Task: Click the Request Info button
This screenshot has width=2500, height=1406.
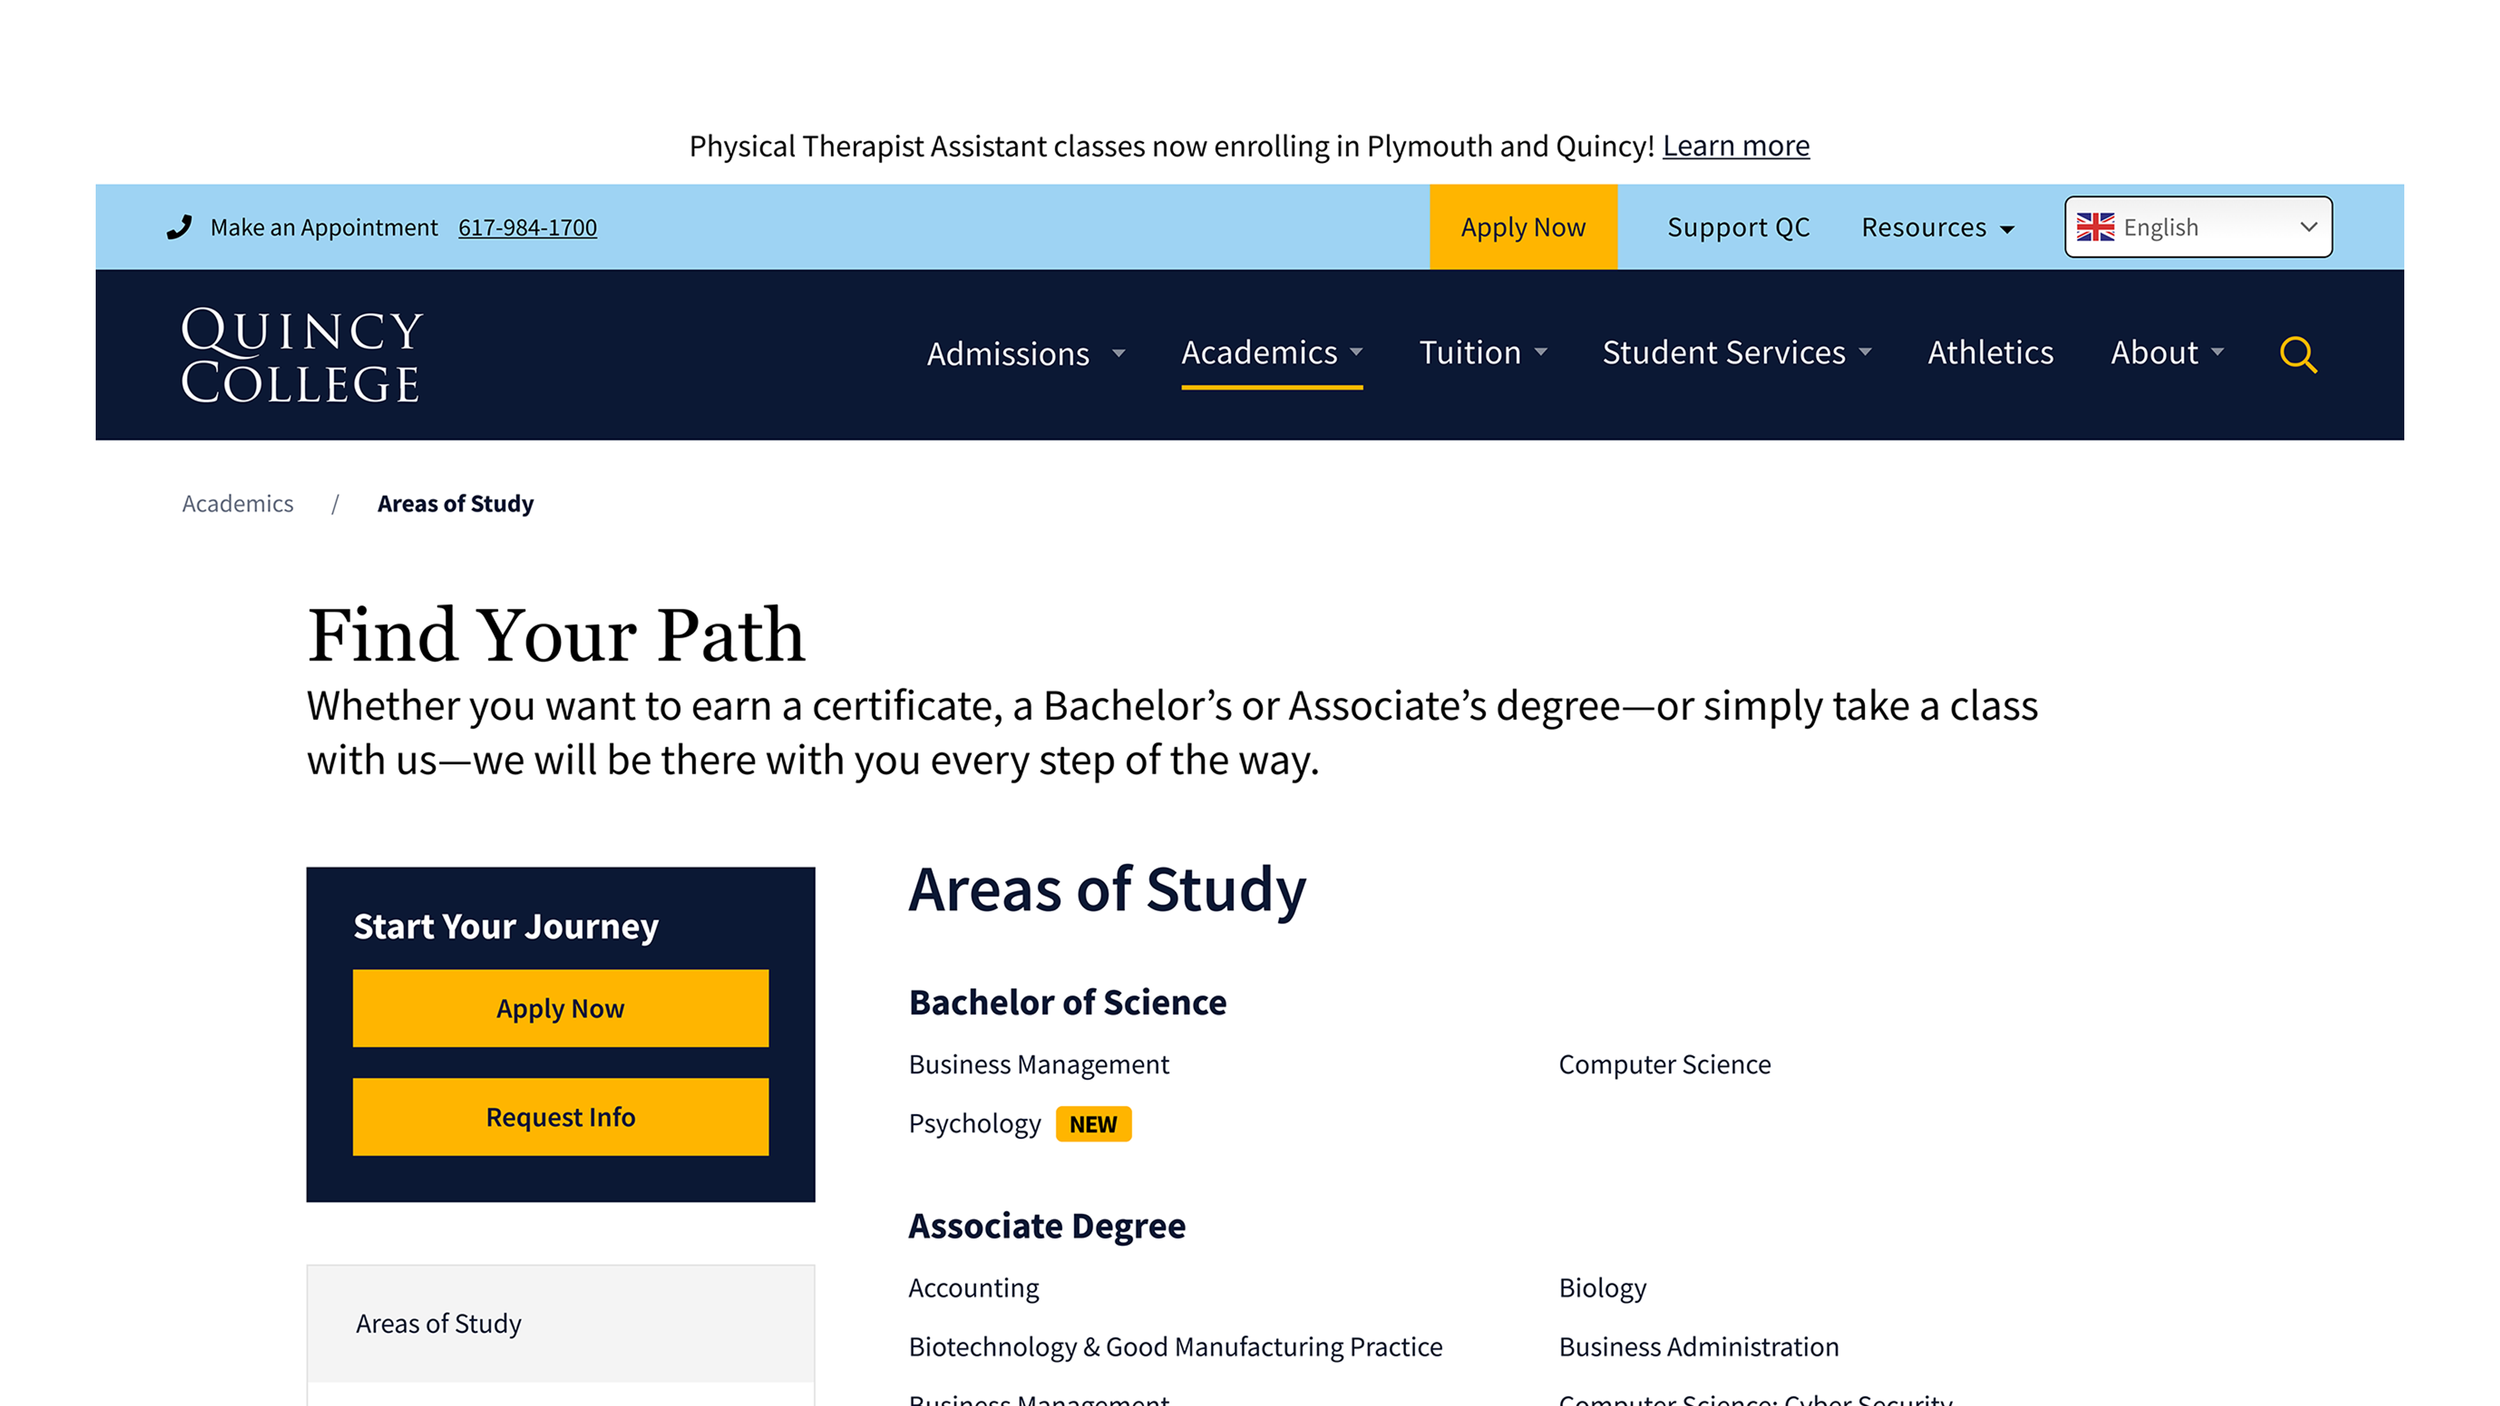Action: click(560, 1117)
